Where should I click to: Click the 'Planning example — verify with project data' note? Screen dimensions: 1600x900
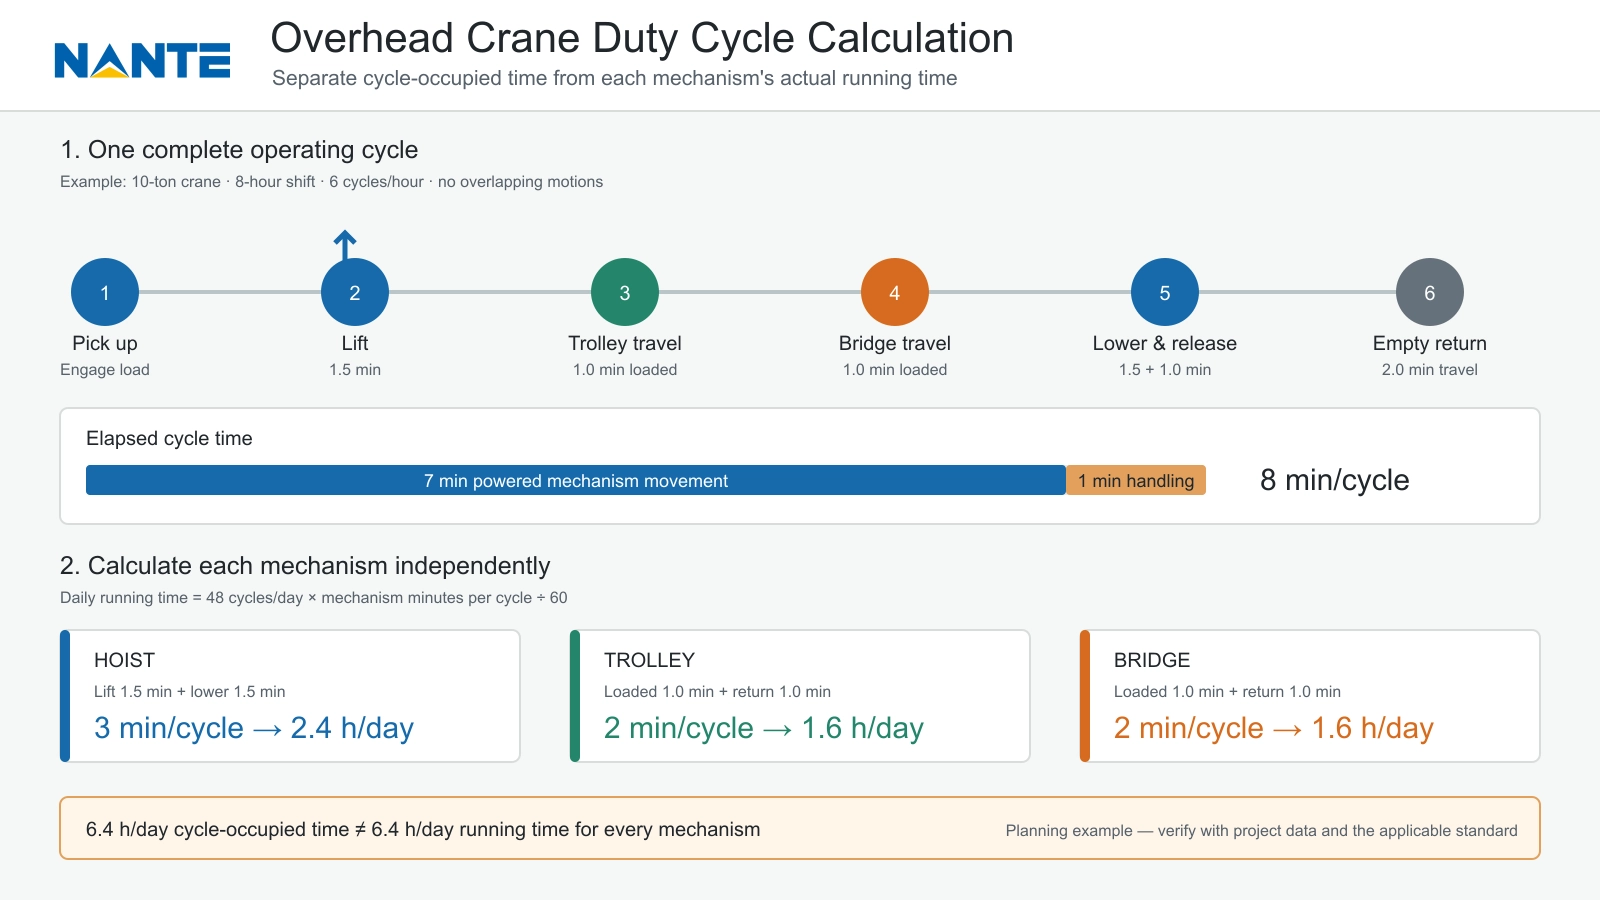click(1261, 831)
